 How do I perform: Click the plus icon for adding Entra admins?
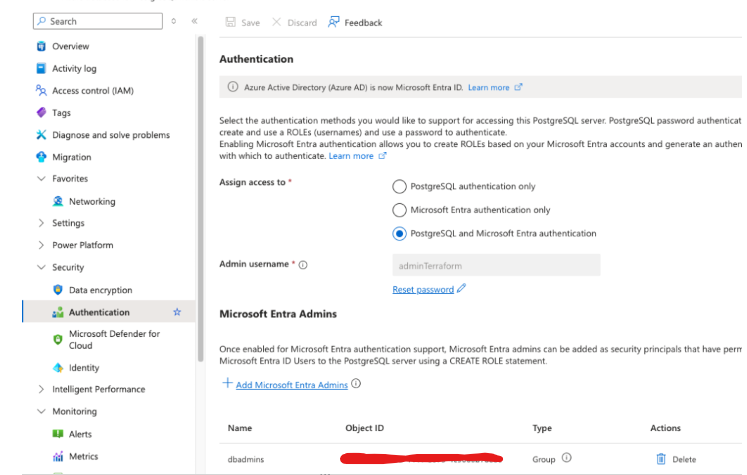tap(227, 383)
